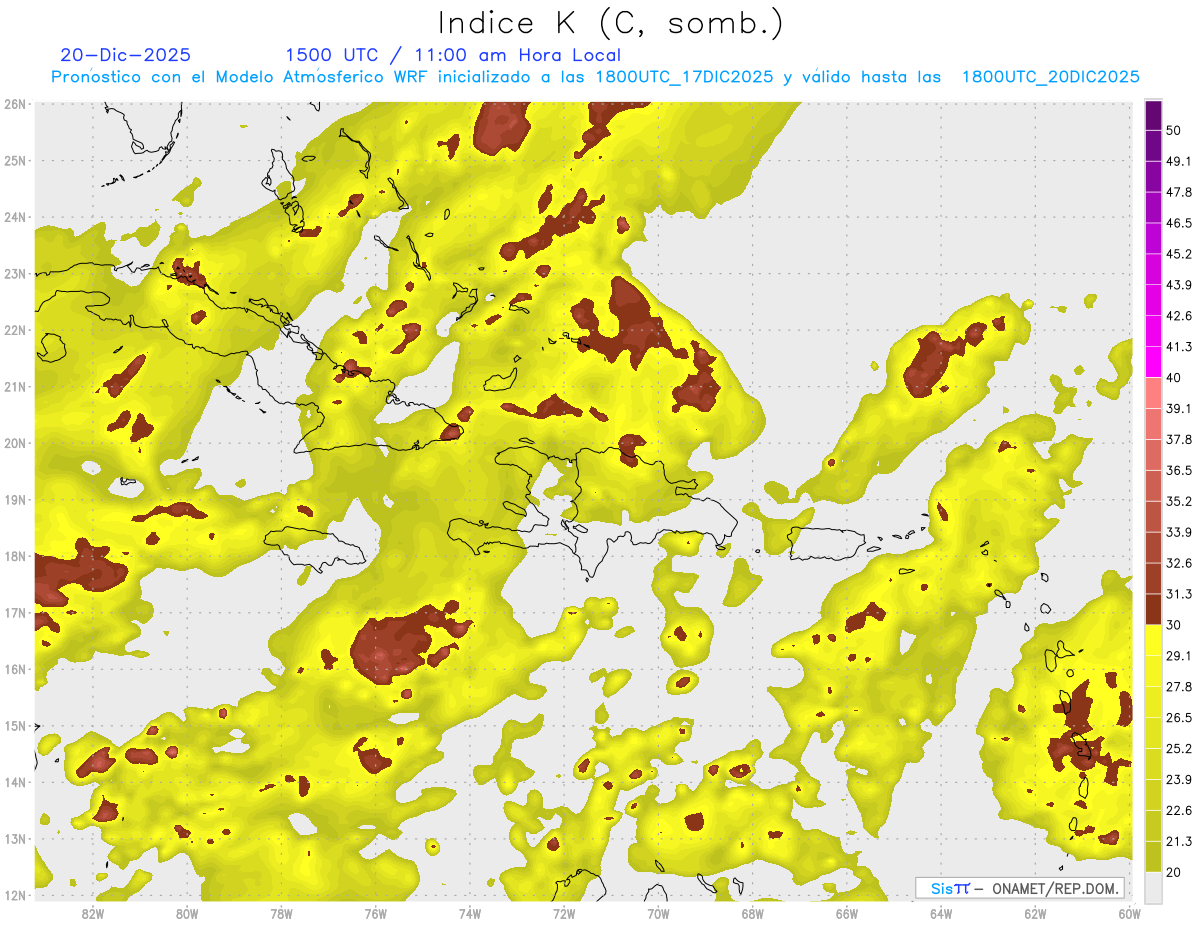Click the color bar value '47.8'
Screen dimensions: 1200x927
pos(1178,192)
